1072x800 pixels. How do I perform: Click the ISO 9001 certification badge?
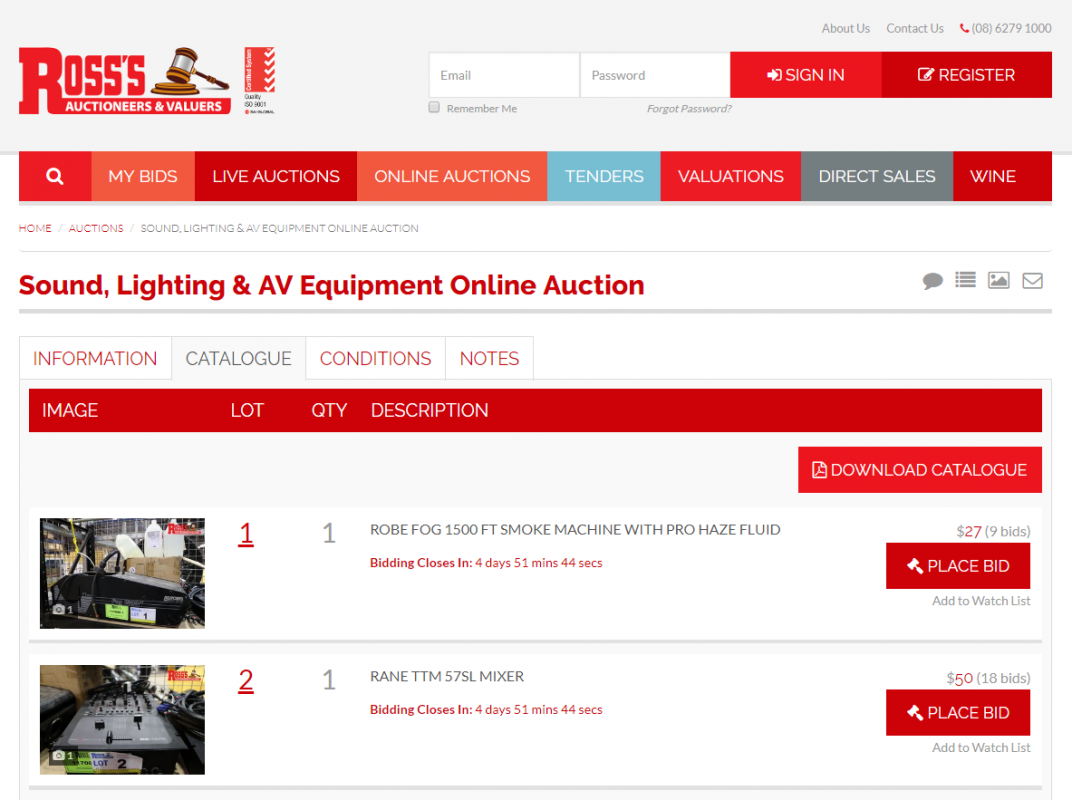pos(260,80)
